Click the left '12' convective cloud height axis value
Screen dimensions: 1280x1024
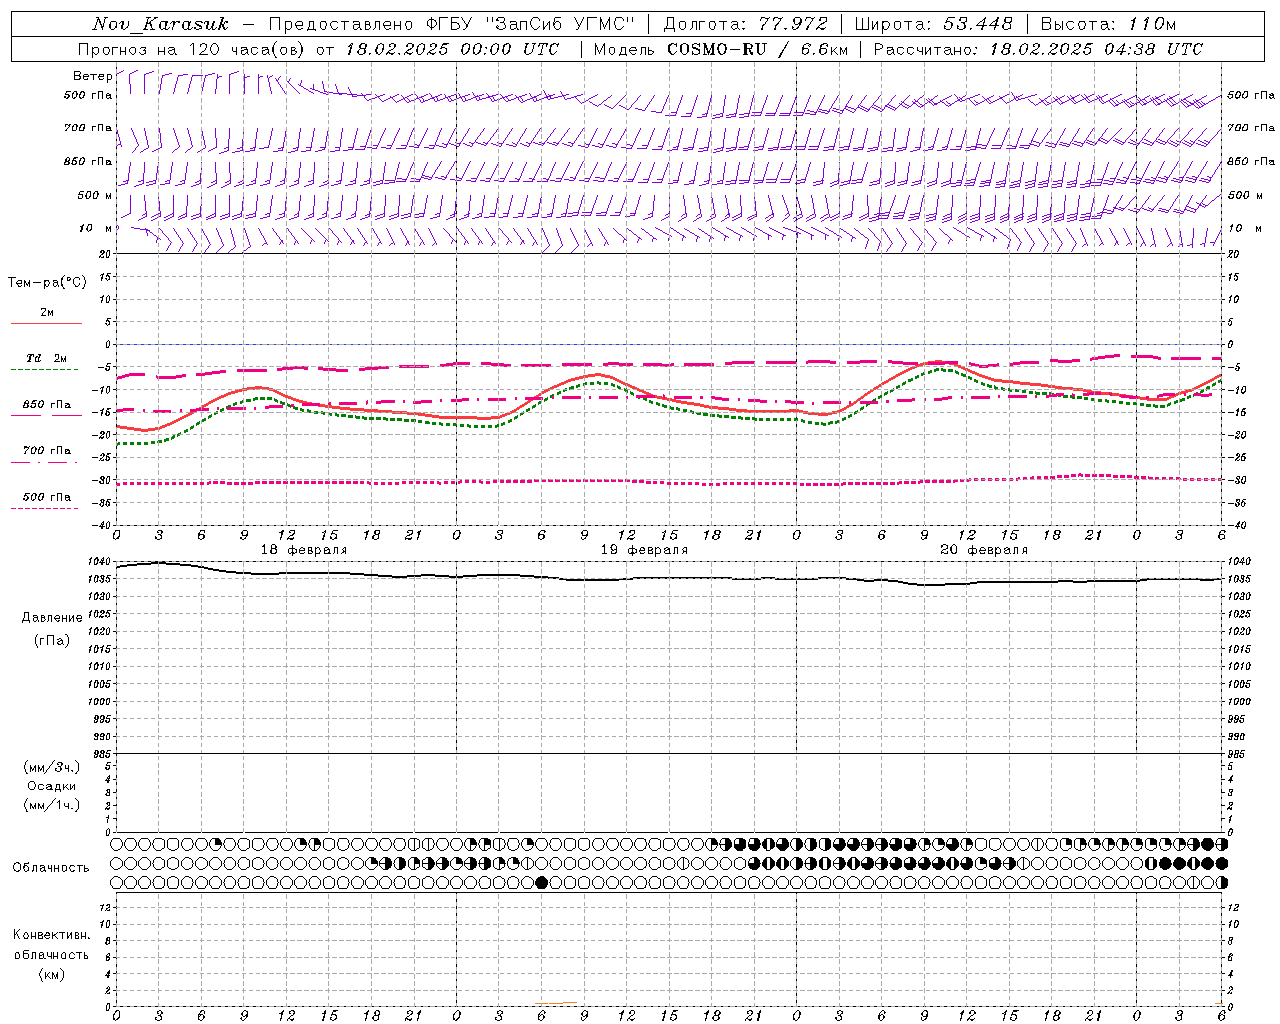coord(107,907)
